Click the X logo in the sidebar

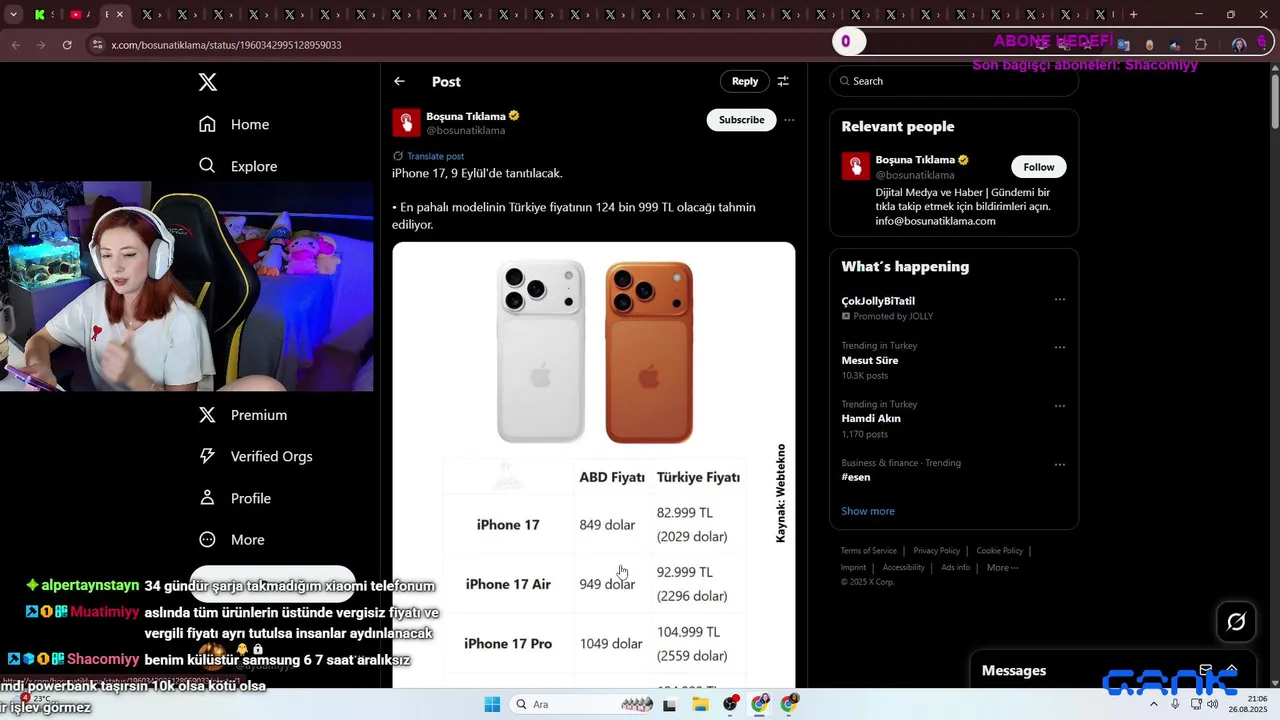point(208,82)
